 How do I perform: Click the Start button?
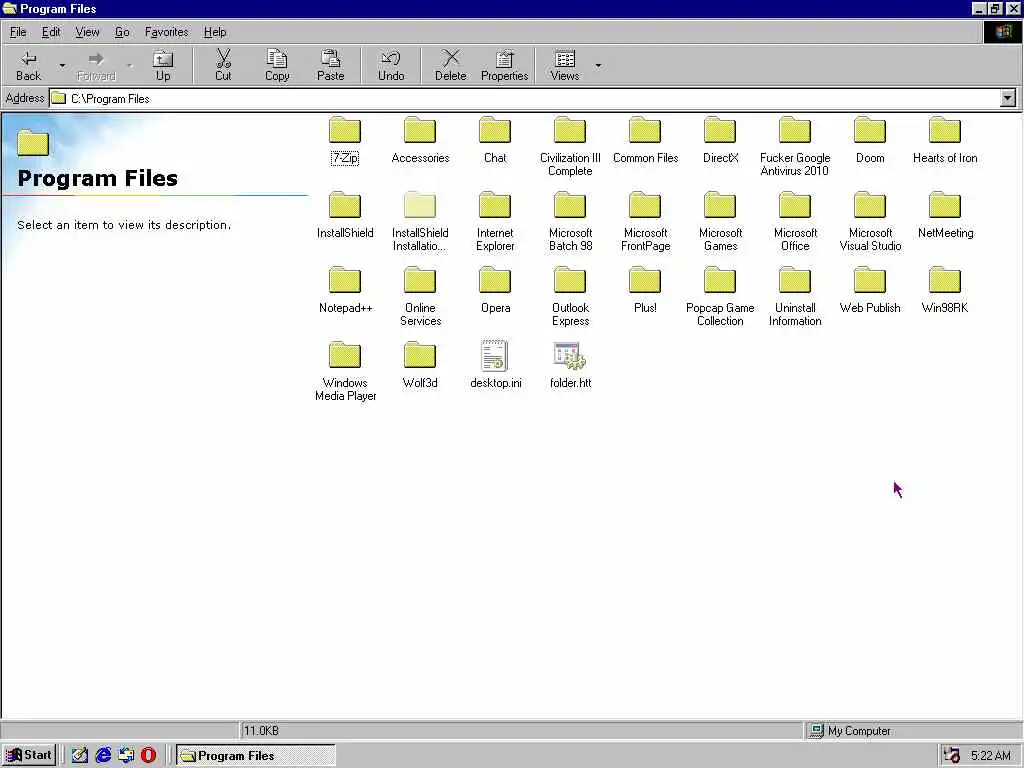coord(29,756)
